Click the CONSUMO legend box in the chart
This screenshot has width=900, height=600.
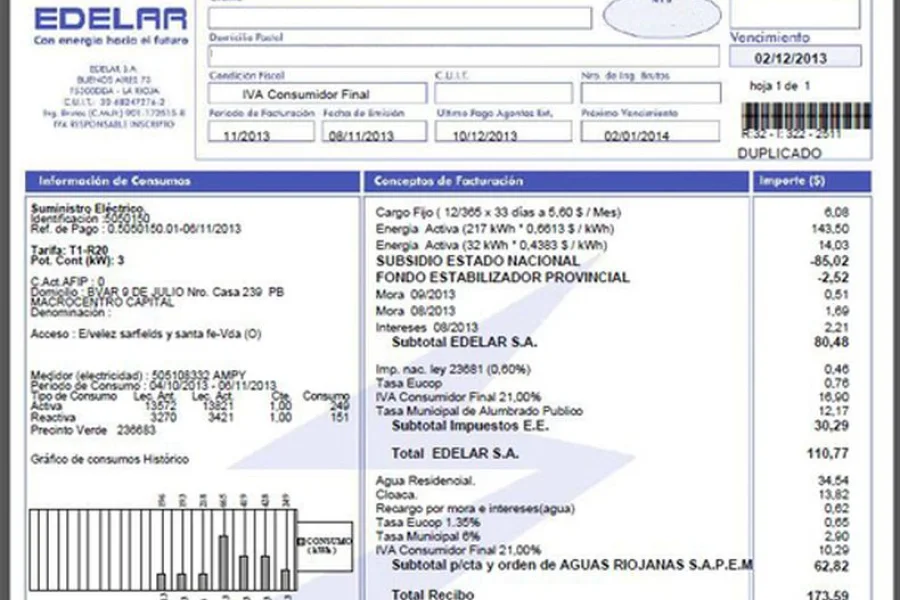(324, 545)
